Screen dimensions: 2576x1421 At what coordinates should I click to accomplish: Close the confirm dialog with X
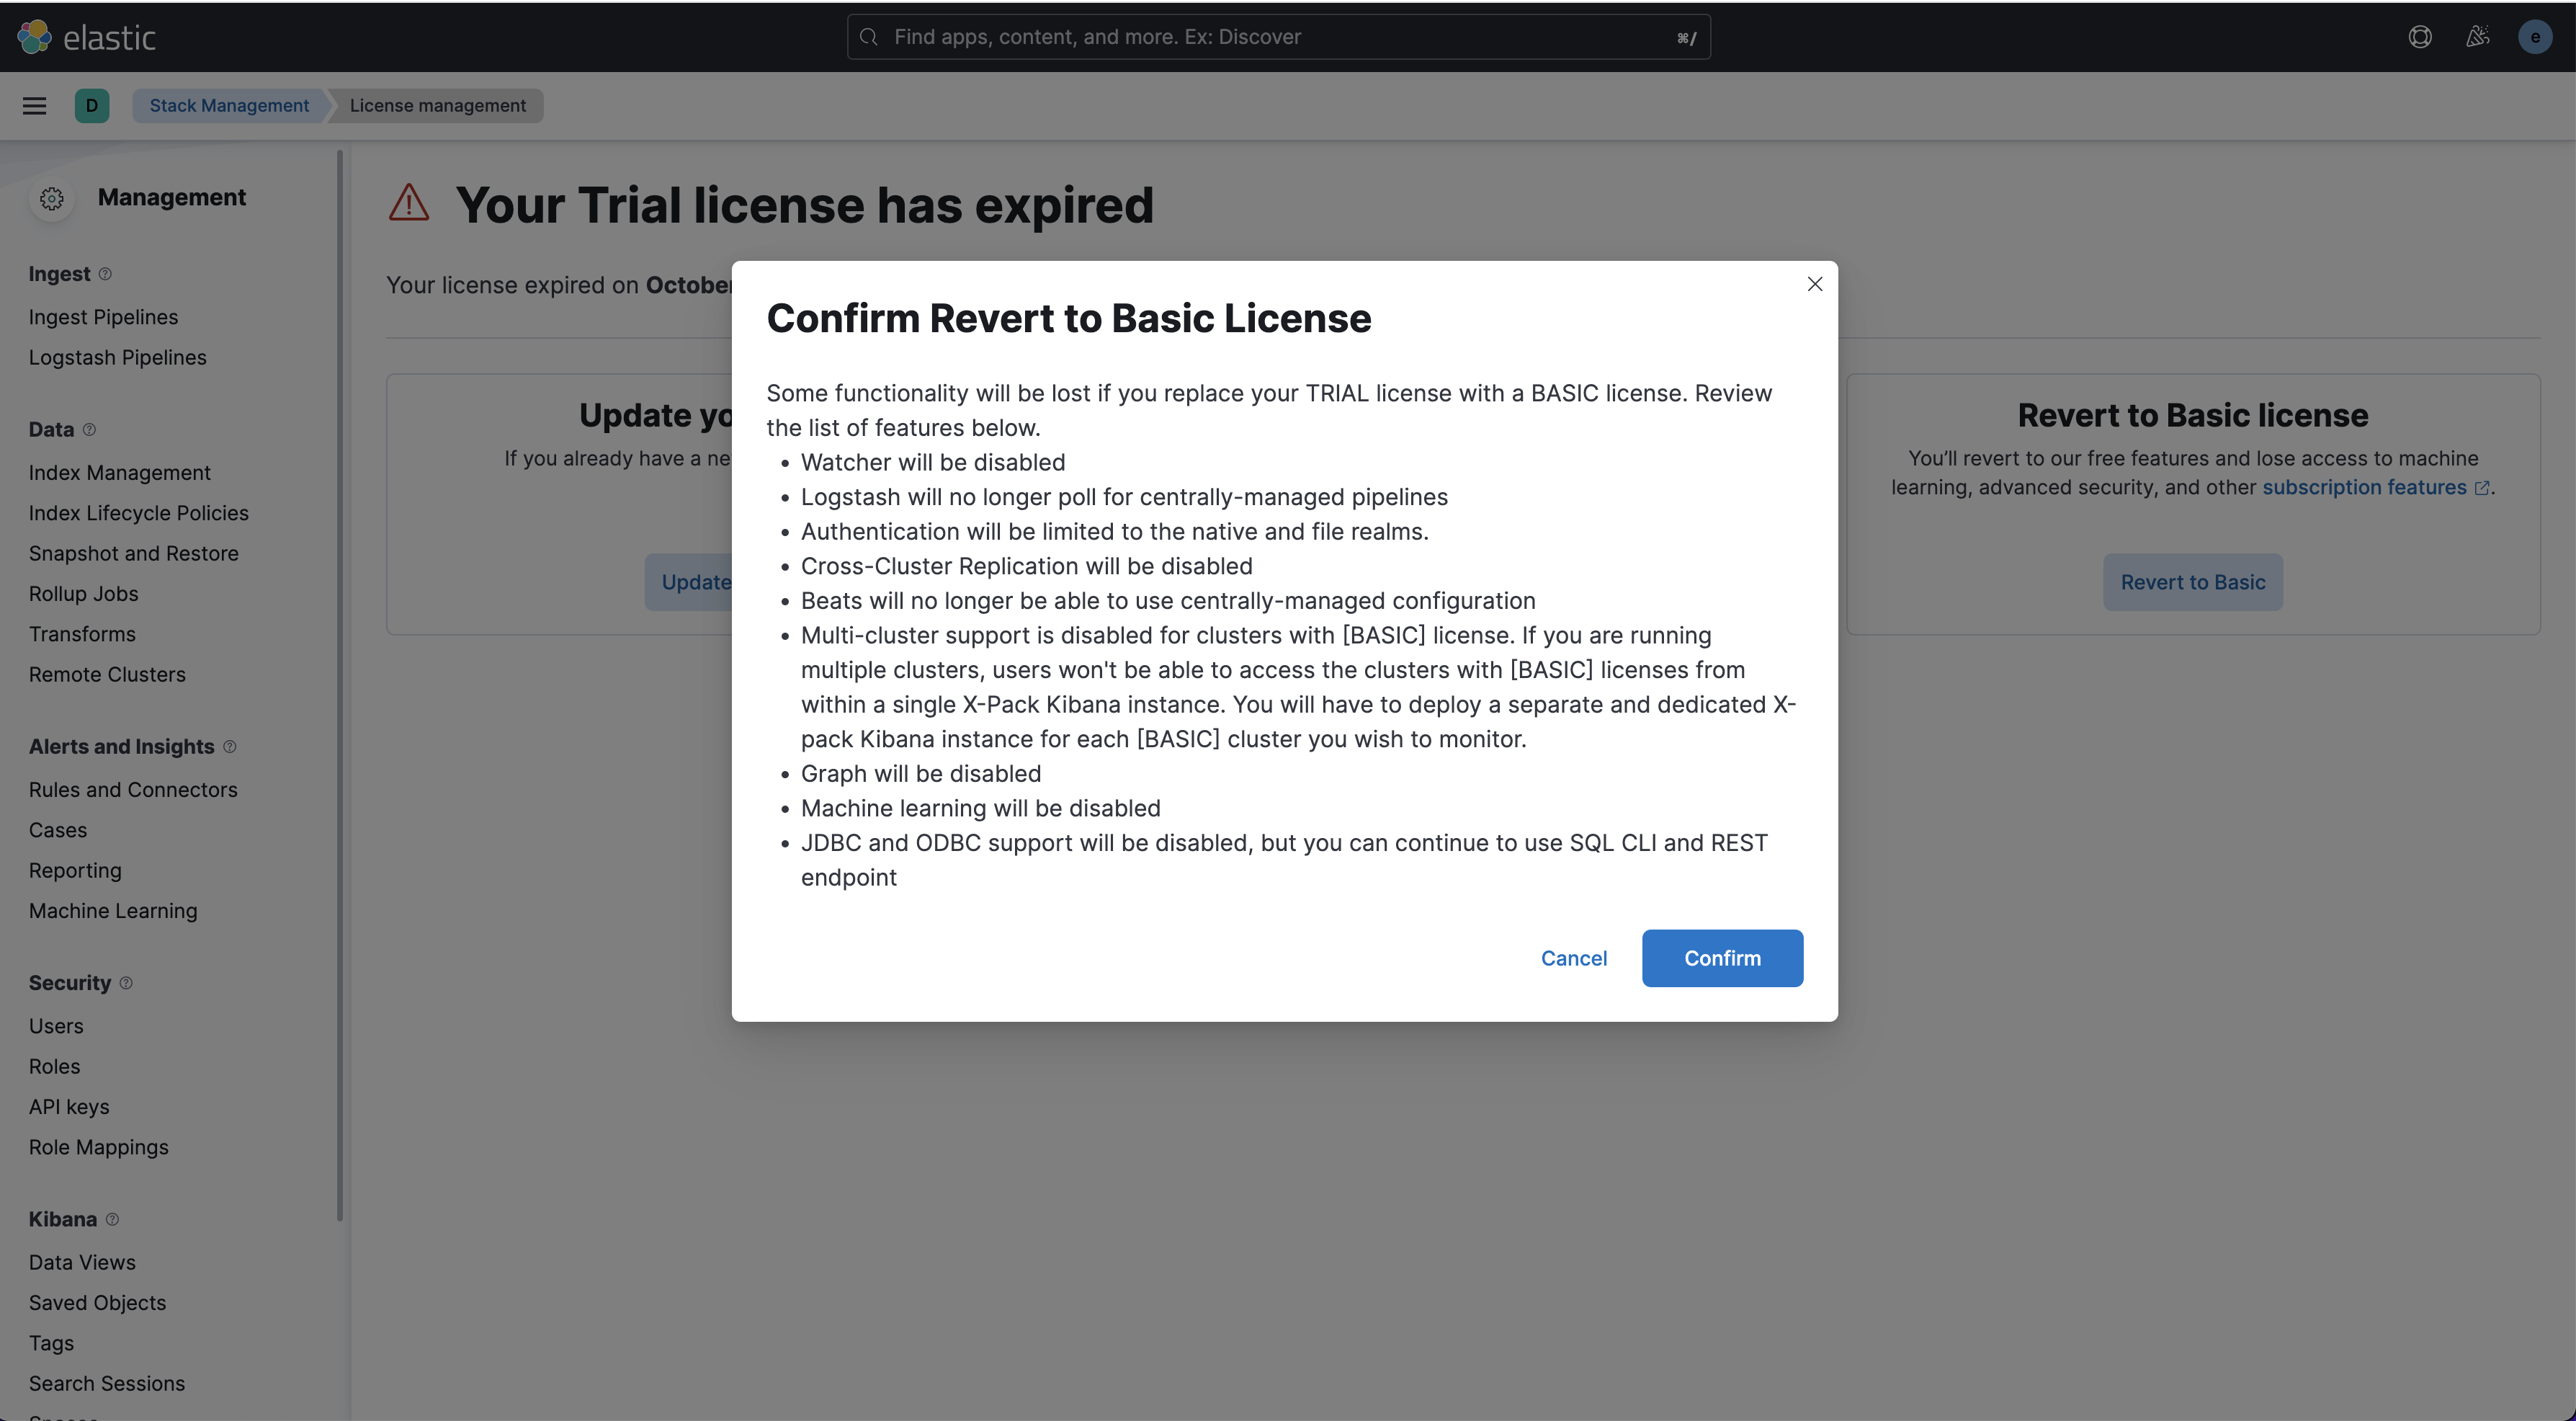[x=1815, y=284]
